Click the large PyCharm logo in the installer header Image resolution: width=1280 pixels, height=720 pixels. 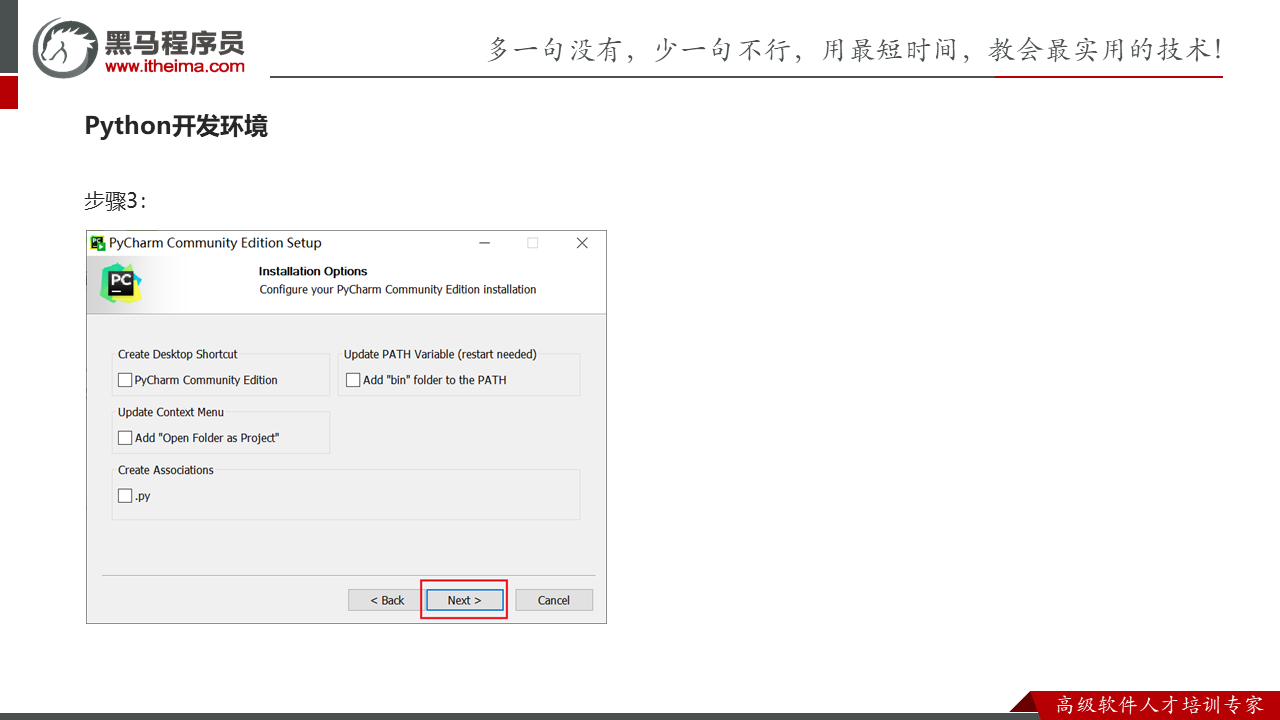(x=122, y=283)
